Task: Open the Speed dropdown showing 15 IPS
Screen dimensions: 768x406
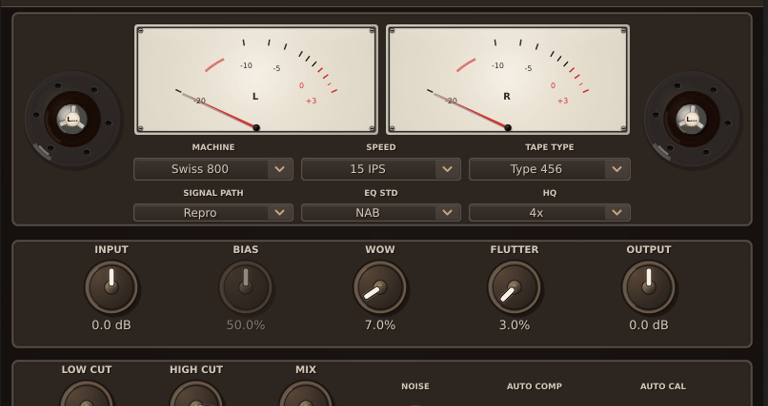Action: tap(381, 169)
